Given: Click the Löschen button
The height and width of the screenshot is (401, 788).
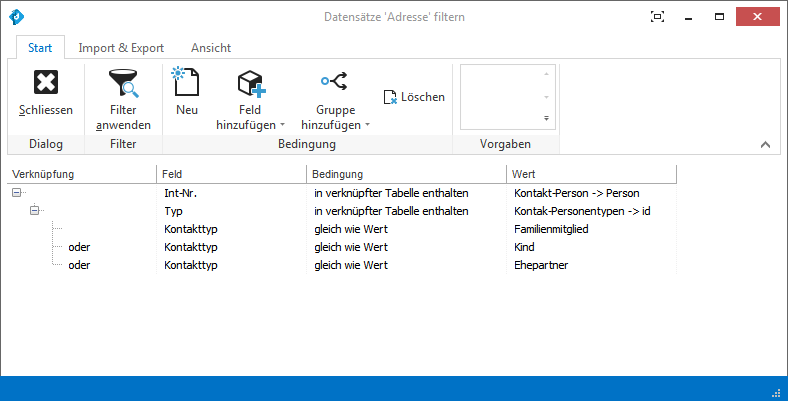Looking at the screenshot, I should [x=414, y=97].
